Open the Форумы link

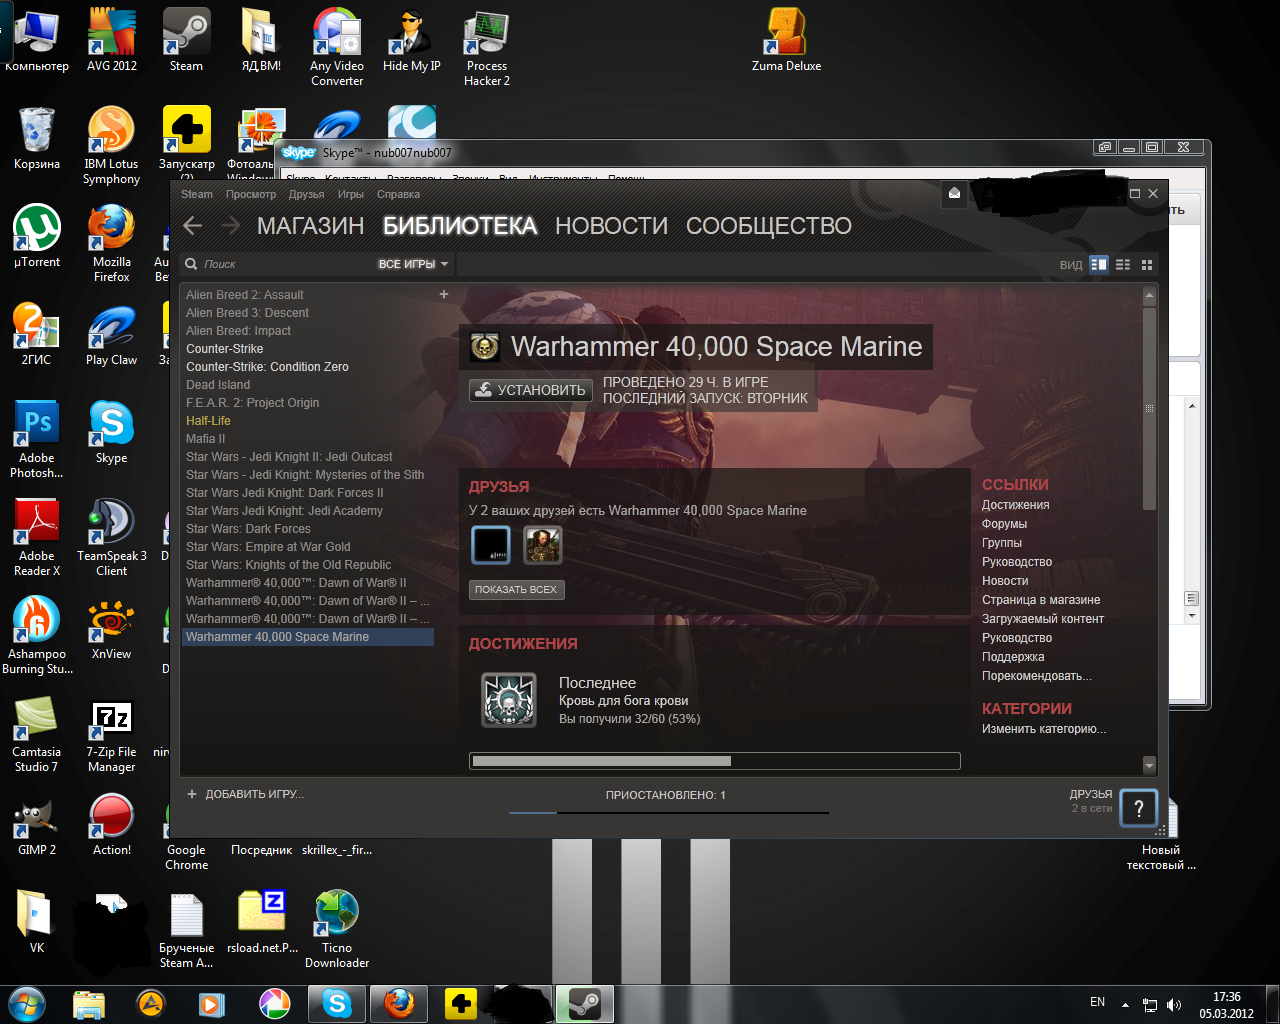tap(1005, 524)
